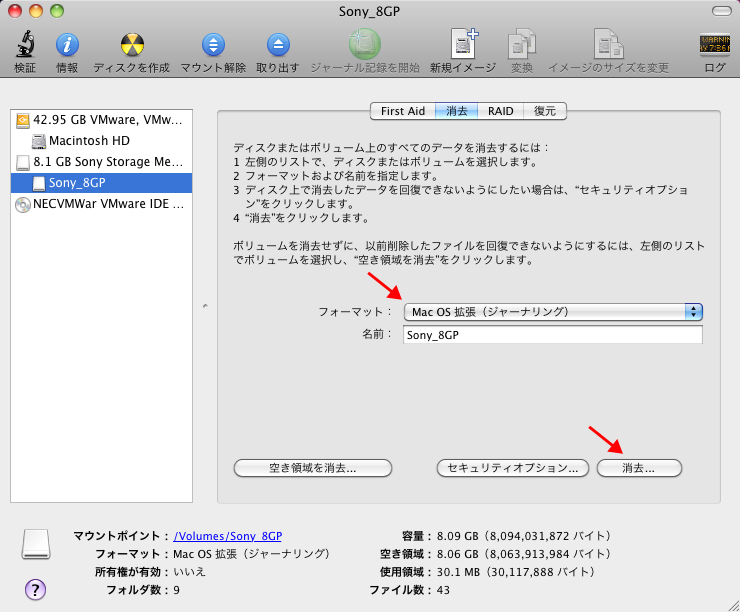Screen dimensions: 740x612
Task: Open the フォーマット dropdown menu
Action: coord(553,311)
